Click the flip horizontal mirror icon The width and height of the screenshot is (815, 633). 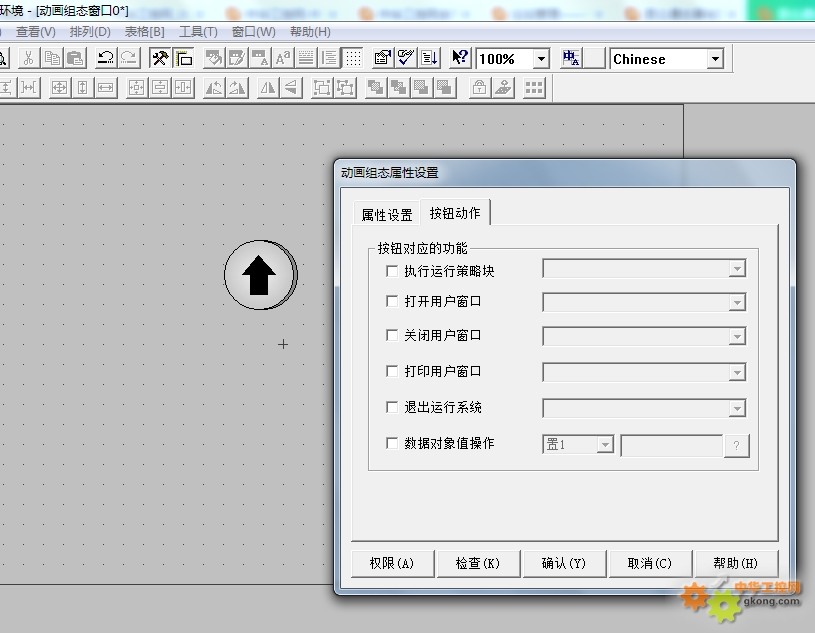pos(268,88)
